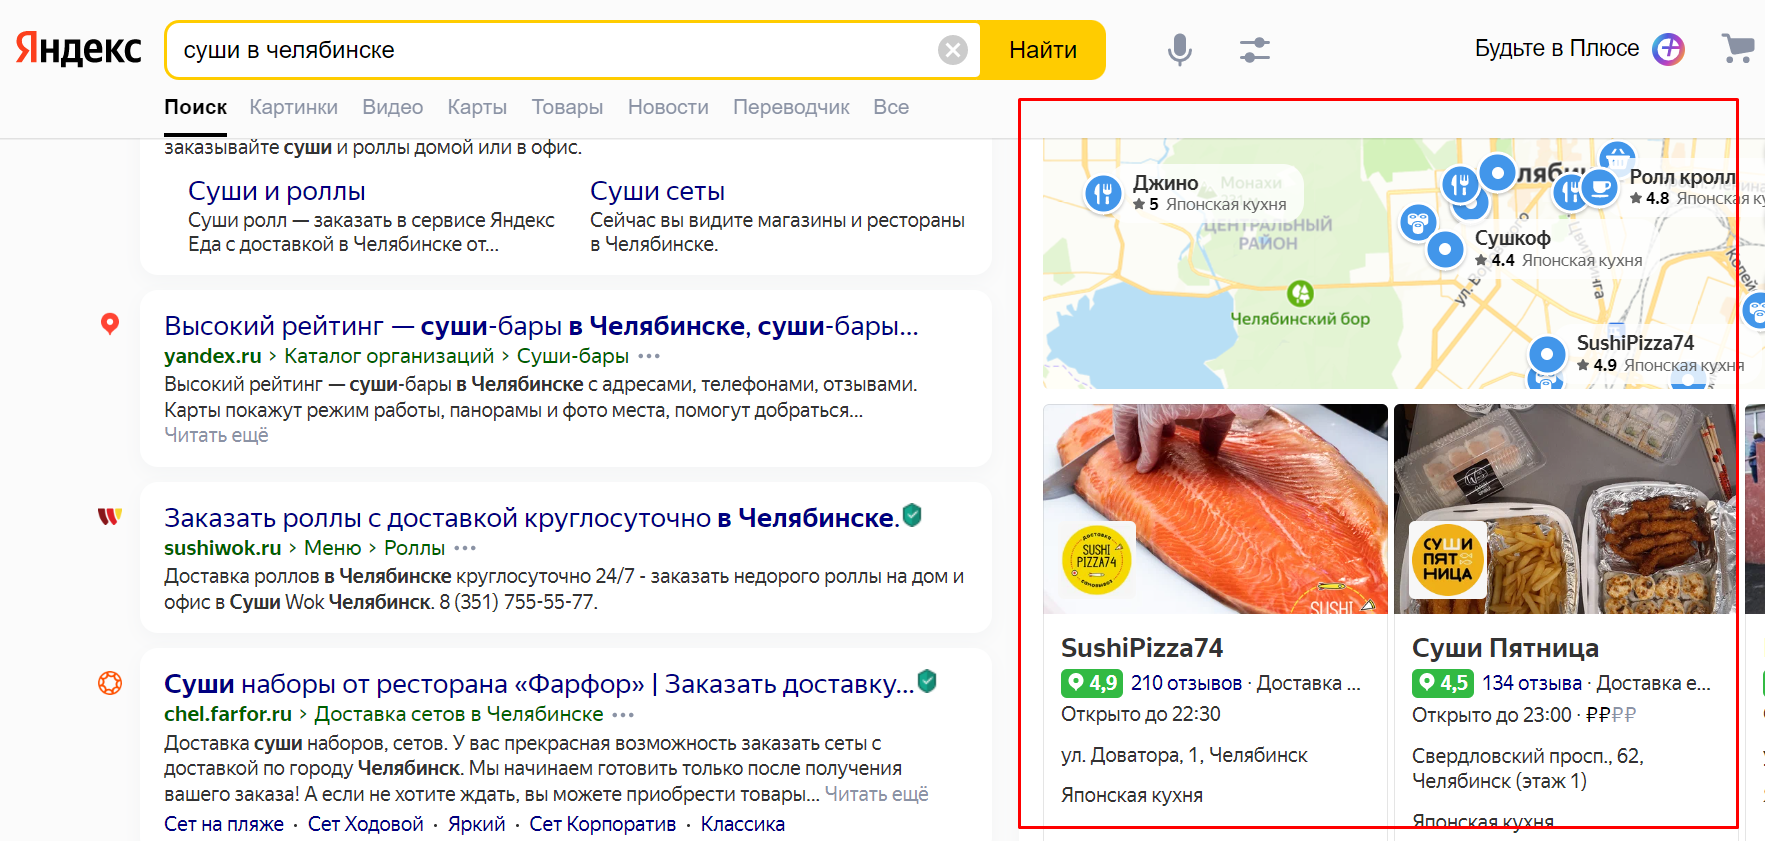Click the Yandex Plus circle icon
Viewport: 1765px width, 841px height.
coord(1668,49)
